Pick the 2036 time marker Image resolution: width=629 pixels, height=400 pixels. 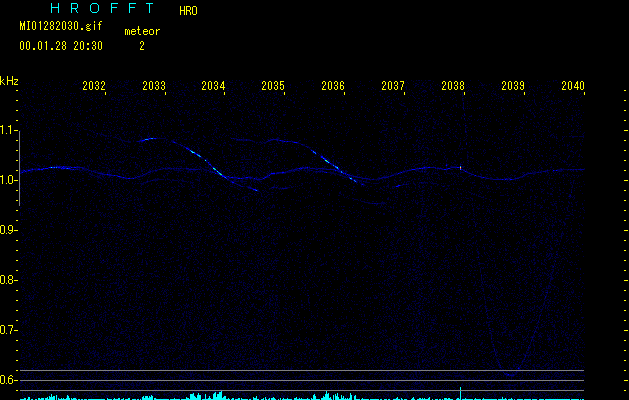[333, 87]
